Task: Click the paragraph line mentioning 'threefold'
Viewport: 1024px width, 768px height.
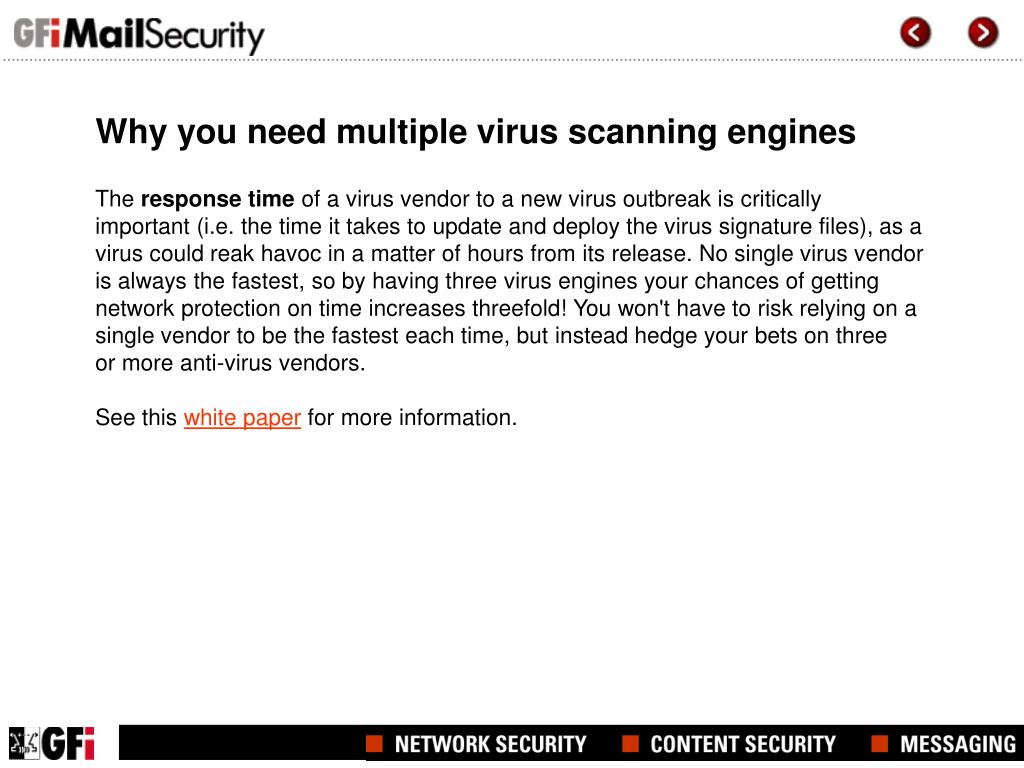Action: coord(505,308)
